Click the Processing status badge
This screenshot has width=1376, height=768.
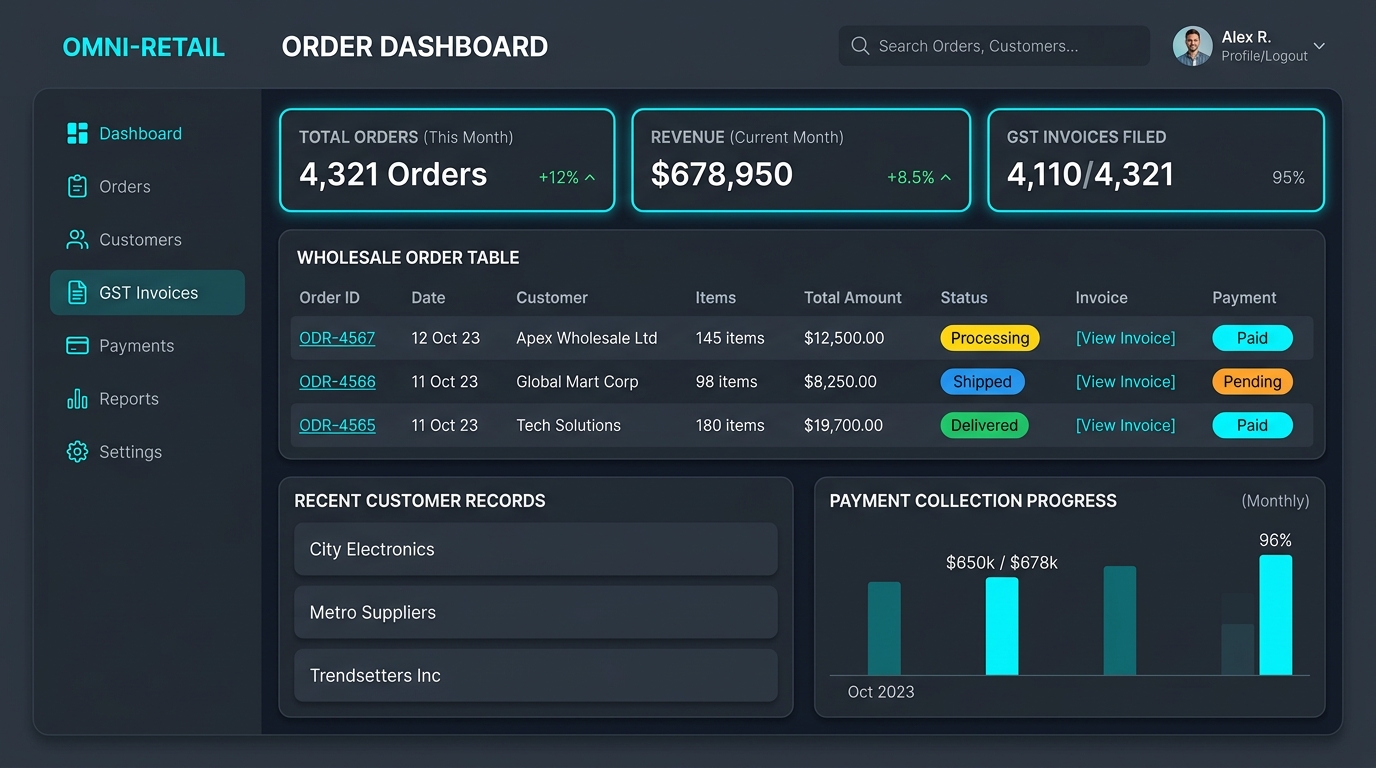990,338
